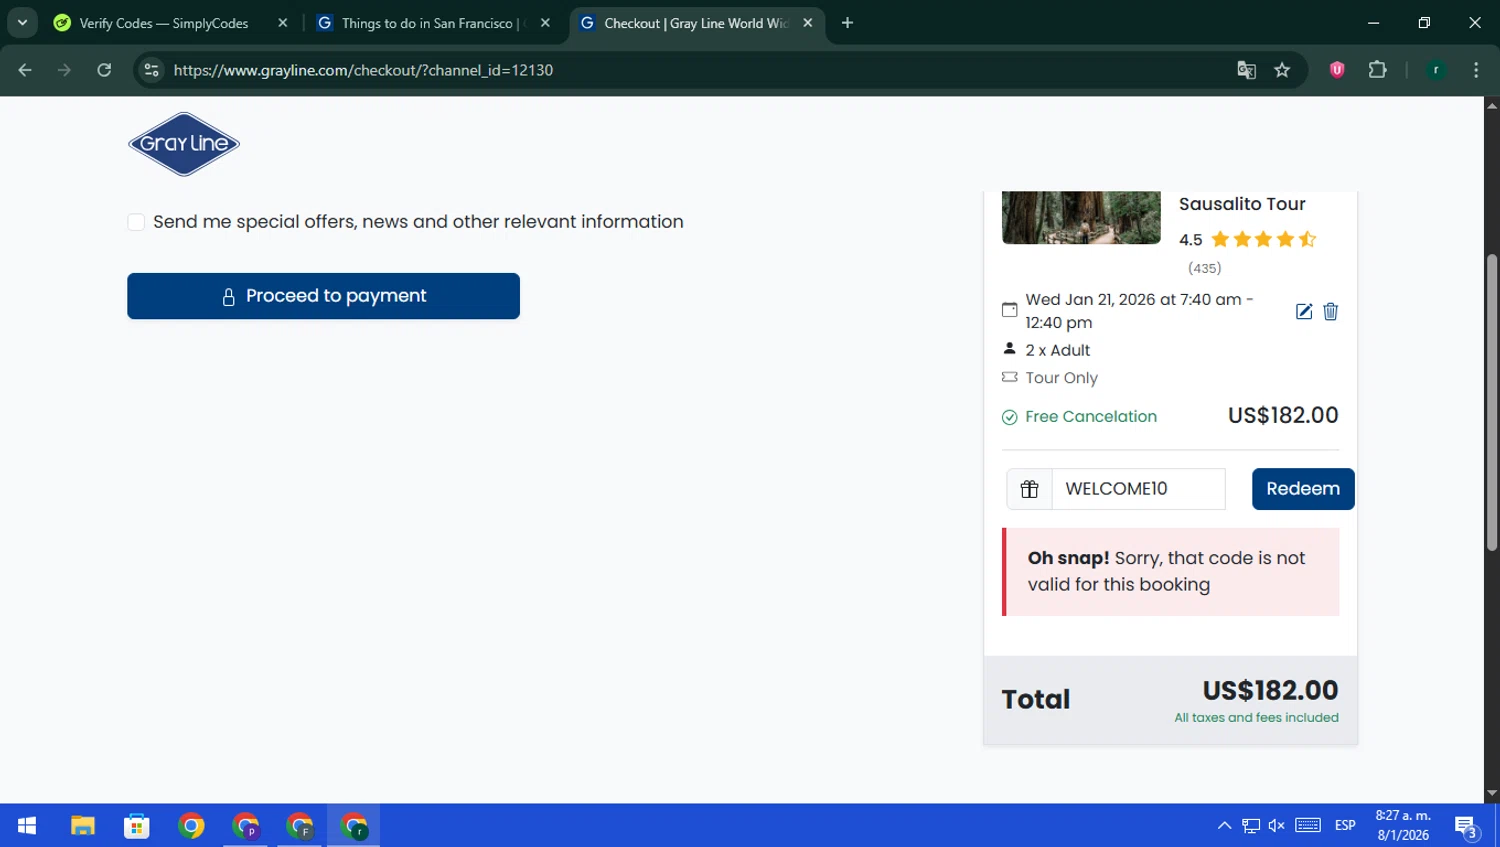
Task: Open File Explorer from taskbar
Action: pyautogui.click(x=82, y=825)
